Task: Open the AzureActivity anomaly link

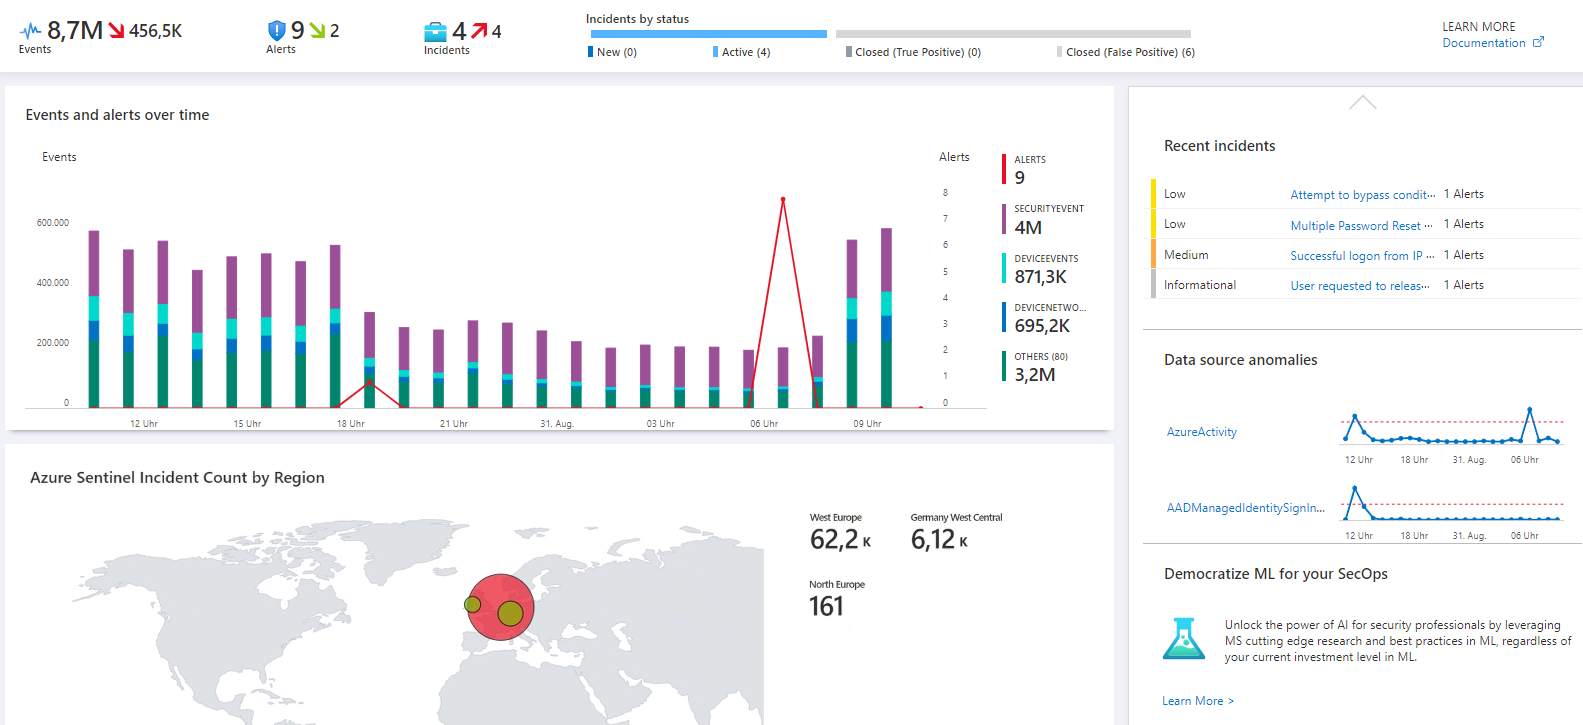Action: click(1202, 432)
